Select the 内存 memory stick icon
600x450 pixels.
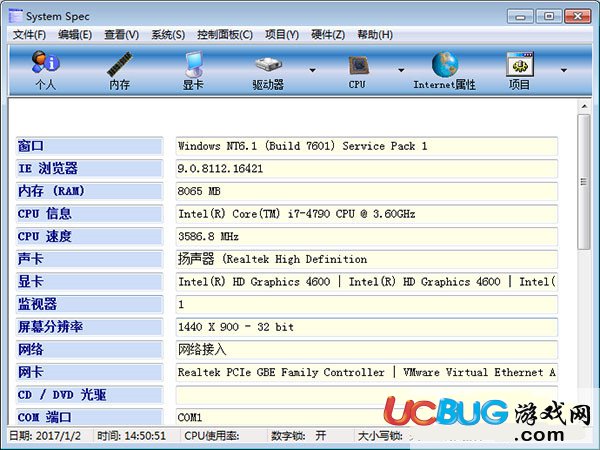119,70
